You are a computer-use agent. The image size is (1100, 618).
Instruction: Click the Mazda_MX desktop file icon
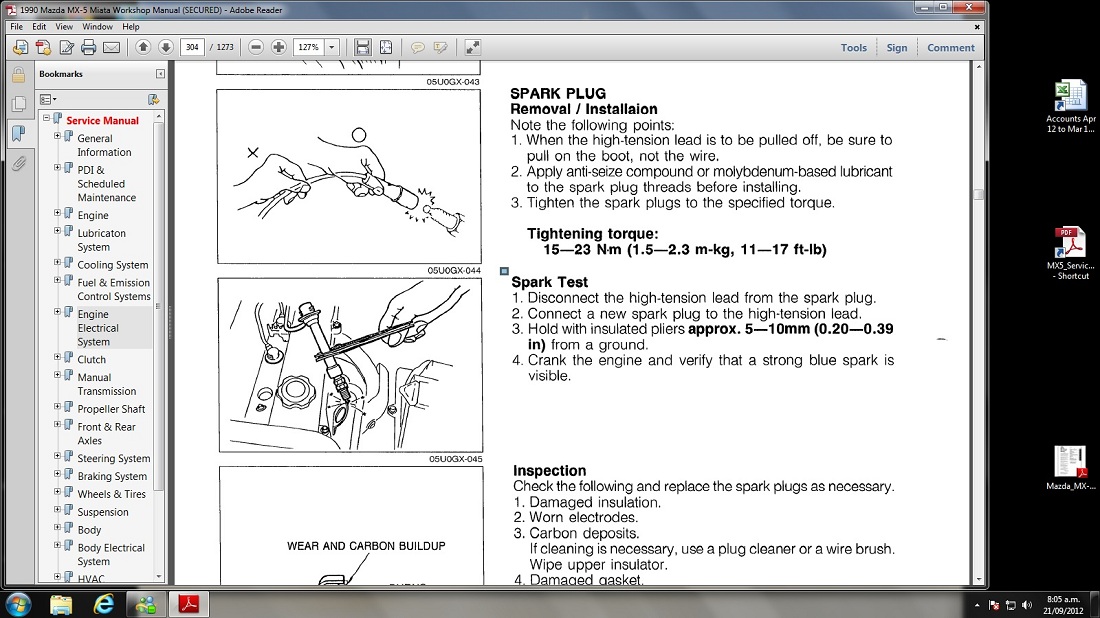coord(1071,467)
